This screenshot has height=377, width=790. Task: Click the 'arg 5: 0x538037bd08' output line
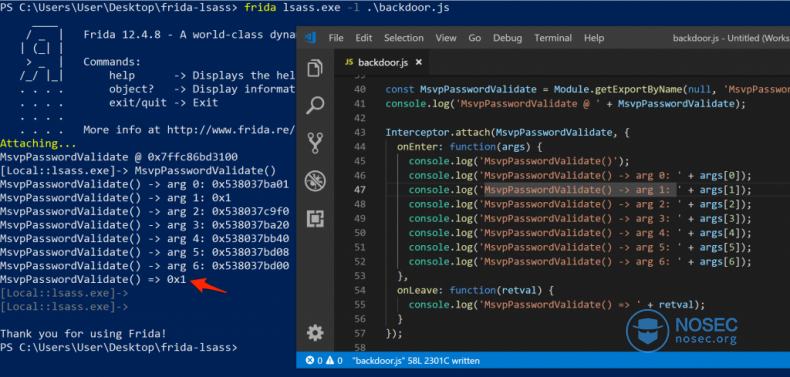145,252
